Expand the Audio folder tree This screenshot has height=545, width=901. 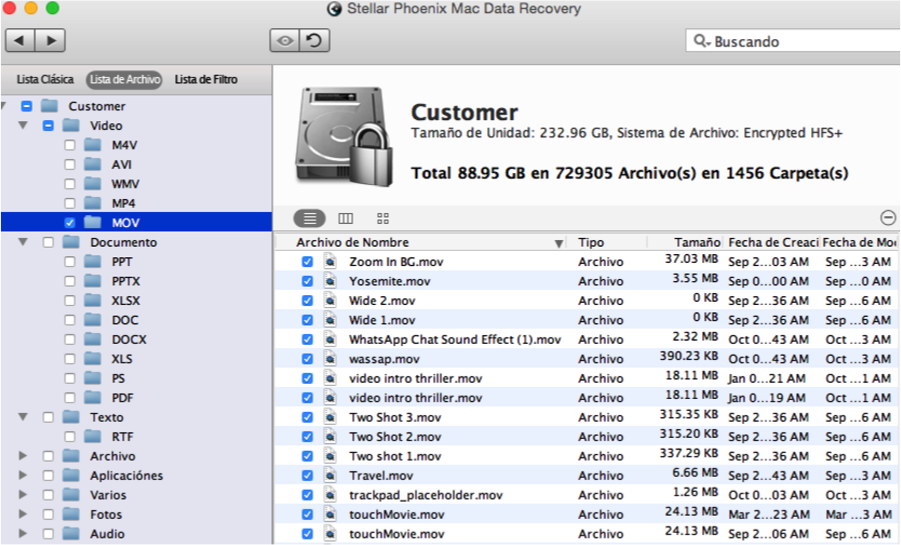click(x=23, y=534)
